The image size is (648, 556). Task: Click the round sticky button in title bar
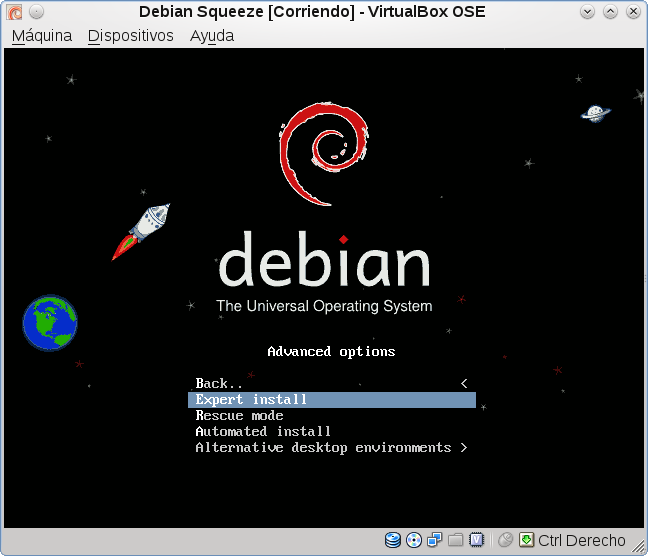pos(36,12)
